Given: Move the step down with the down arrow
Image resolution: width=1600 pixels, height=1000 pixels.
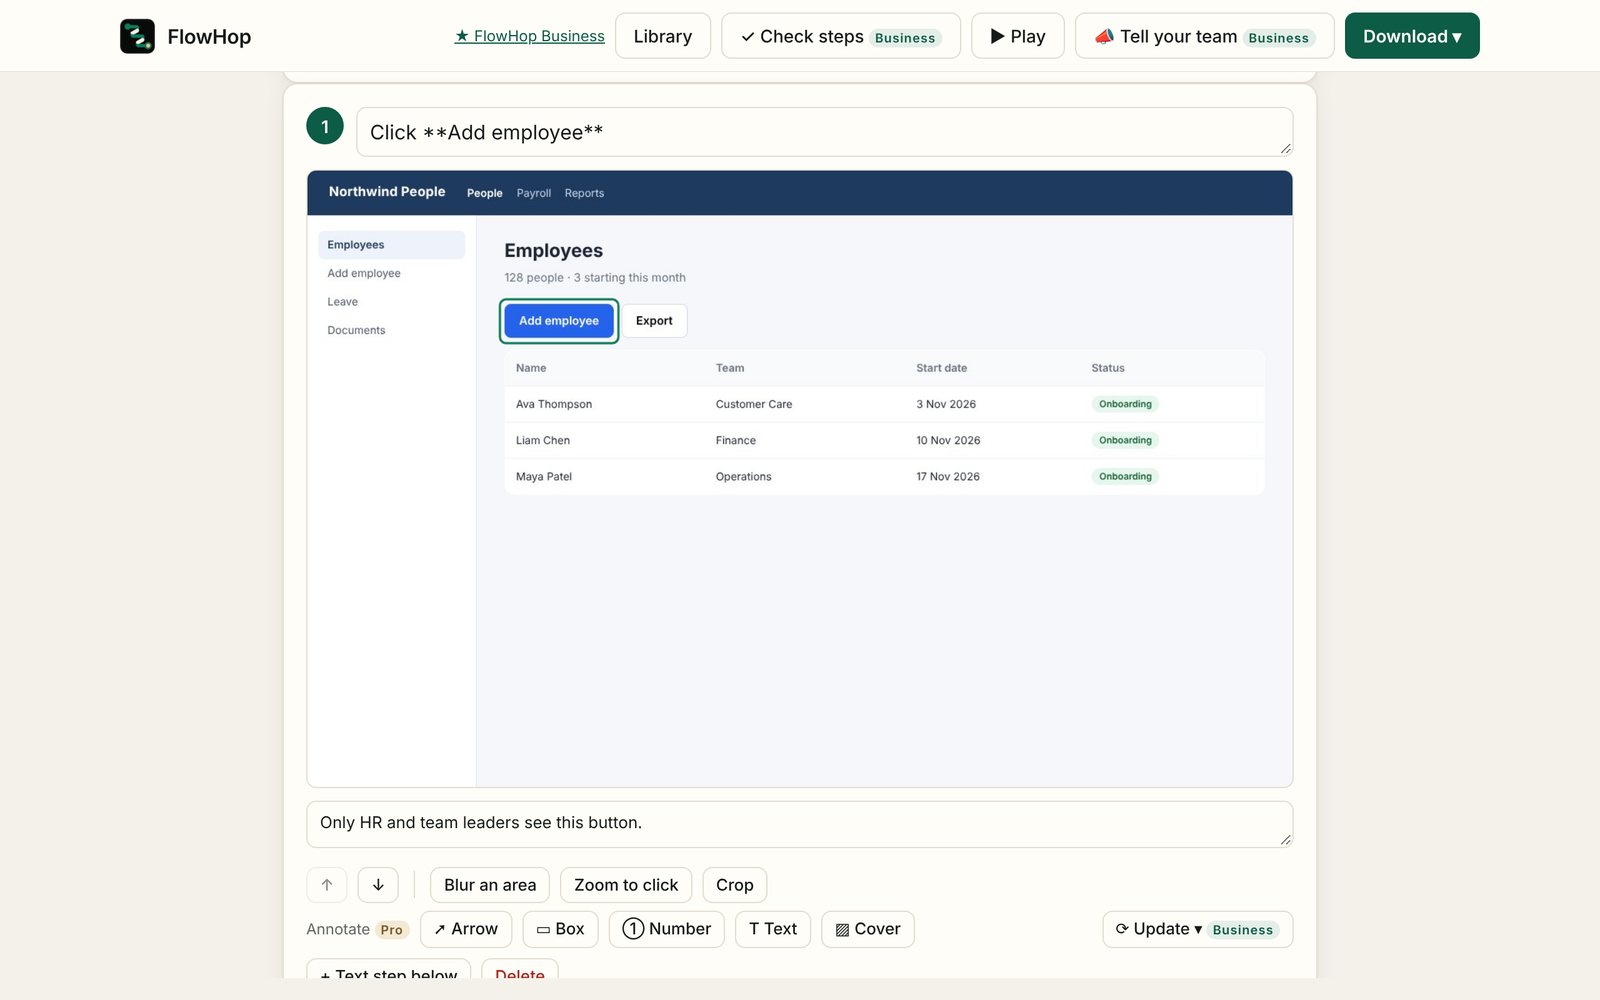Looking at the screenshot, I should (x=378, y=885).
